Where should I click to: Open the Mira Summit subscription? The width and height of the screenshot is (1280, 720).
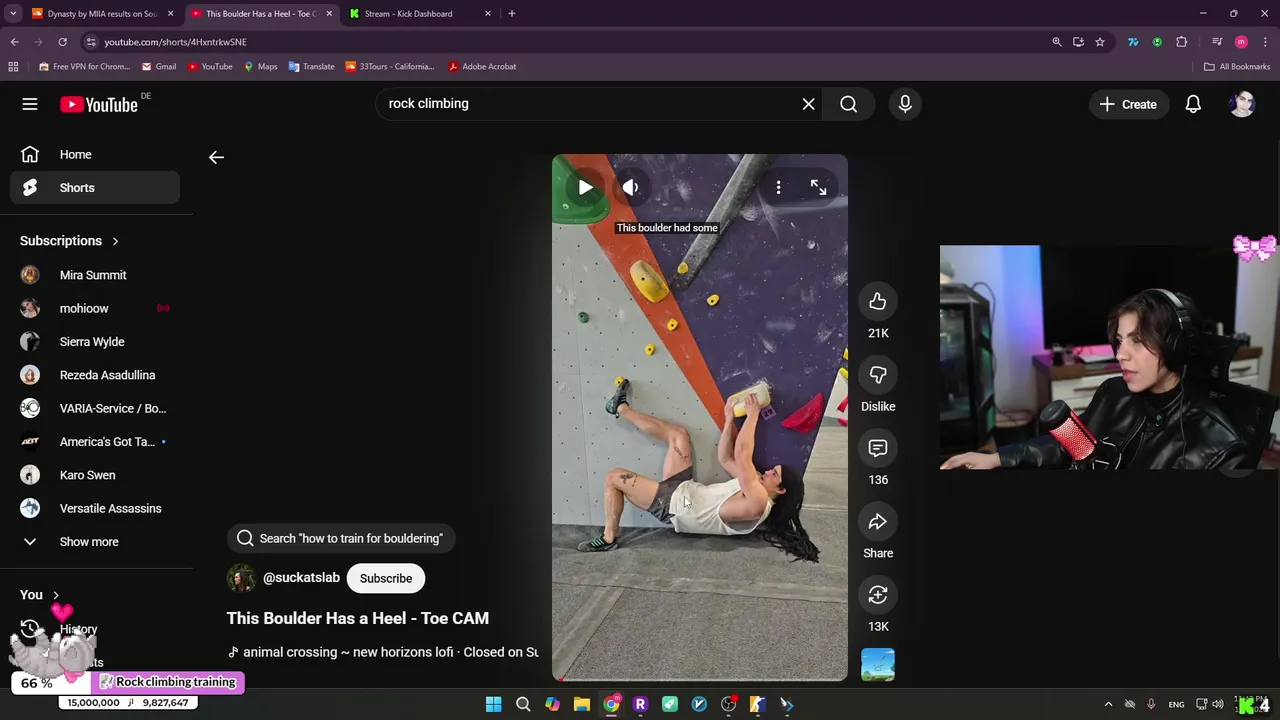point(95,275)
